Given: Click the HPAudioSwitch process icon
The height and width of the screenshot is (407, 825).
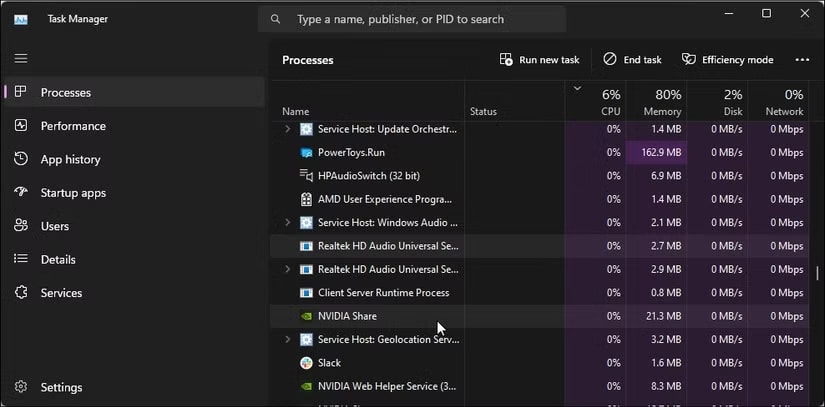Looking at the screenshot, I should click(306, 176).
